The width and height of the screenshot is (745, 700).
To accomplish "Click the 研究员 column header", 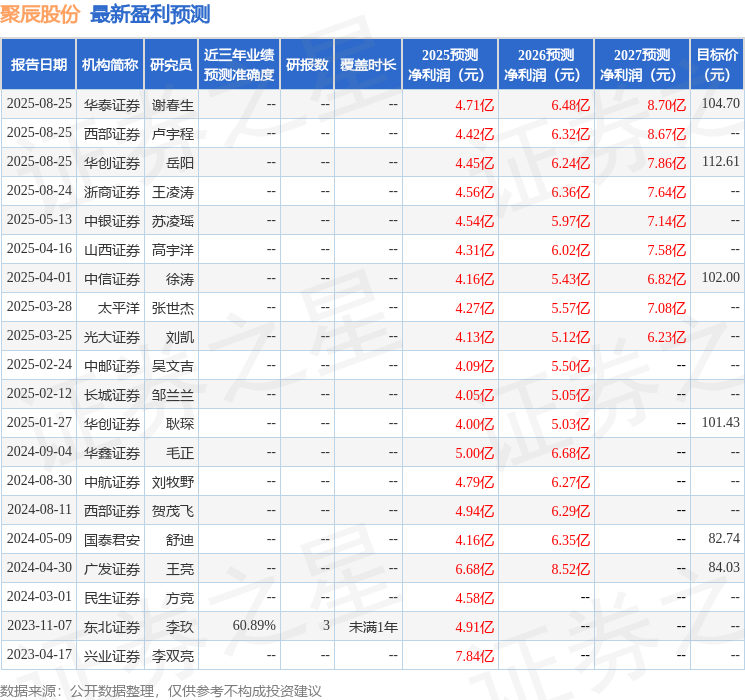I will (171, 65).
